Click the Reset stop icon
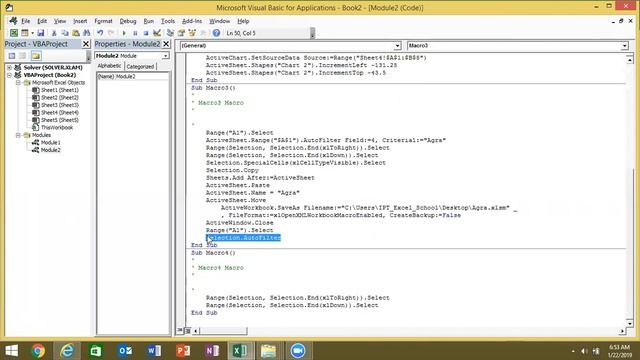640x360 pixels. click(146, 33)
